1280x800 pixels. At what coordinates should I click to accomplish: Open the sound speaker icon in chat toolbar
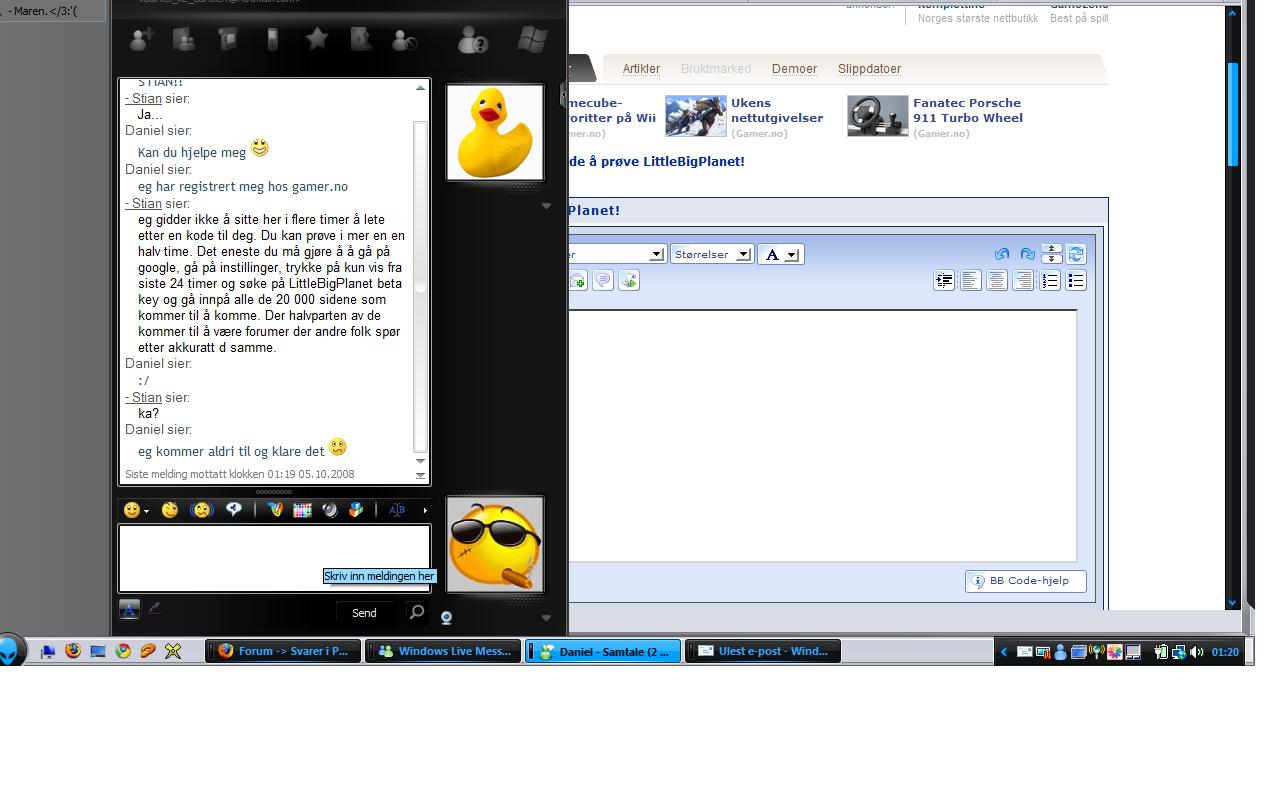[329, 510]
